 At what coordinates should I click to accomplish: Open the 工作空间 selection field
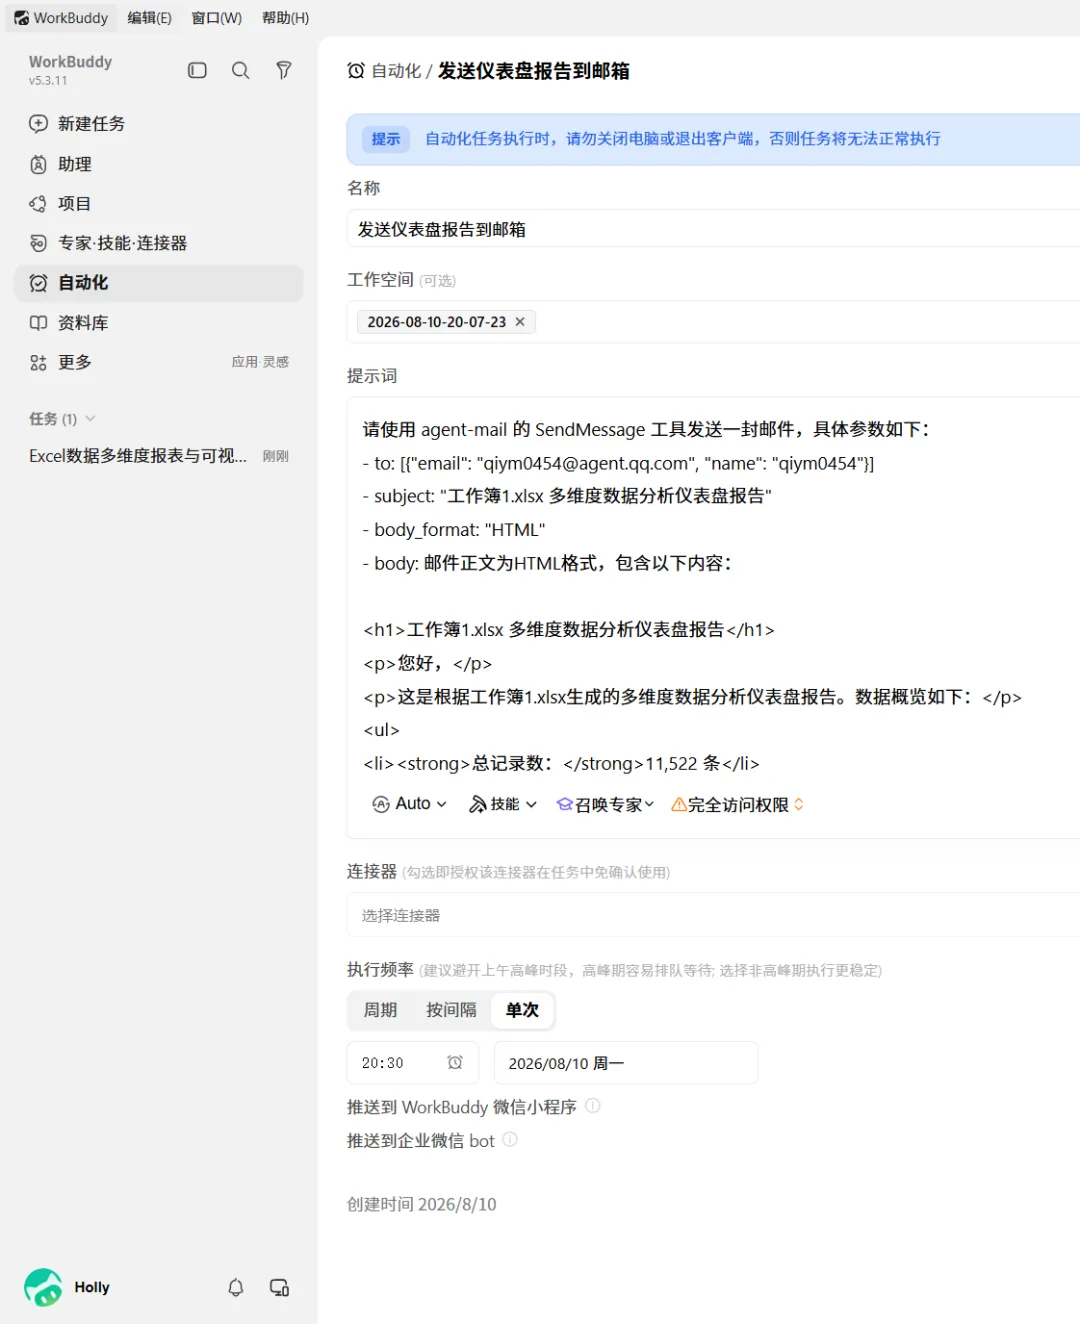pos(713,322)
